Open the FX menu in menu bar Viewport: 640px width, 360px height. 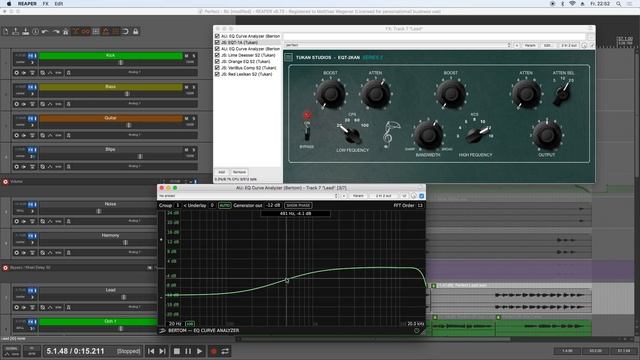(x=45, y=4)
